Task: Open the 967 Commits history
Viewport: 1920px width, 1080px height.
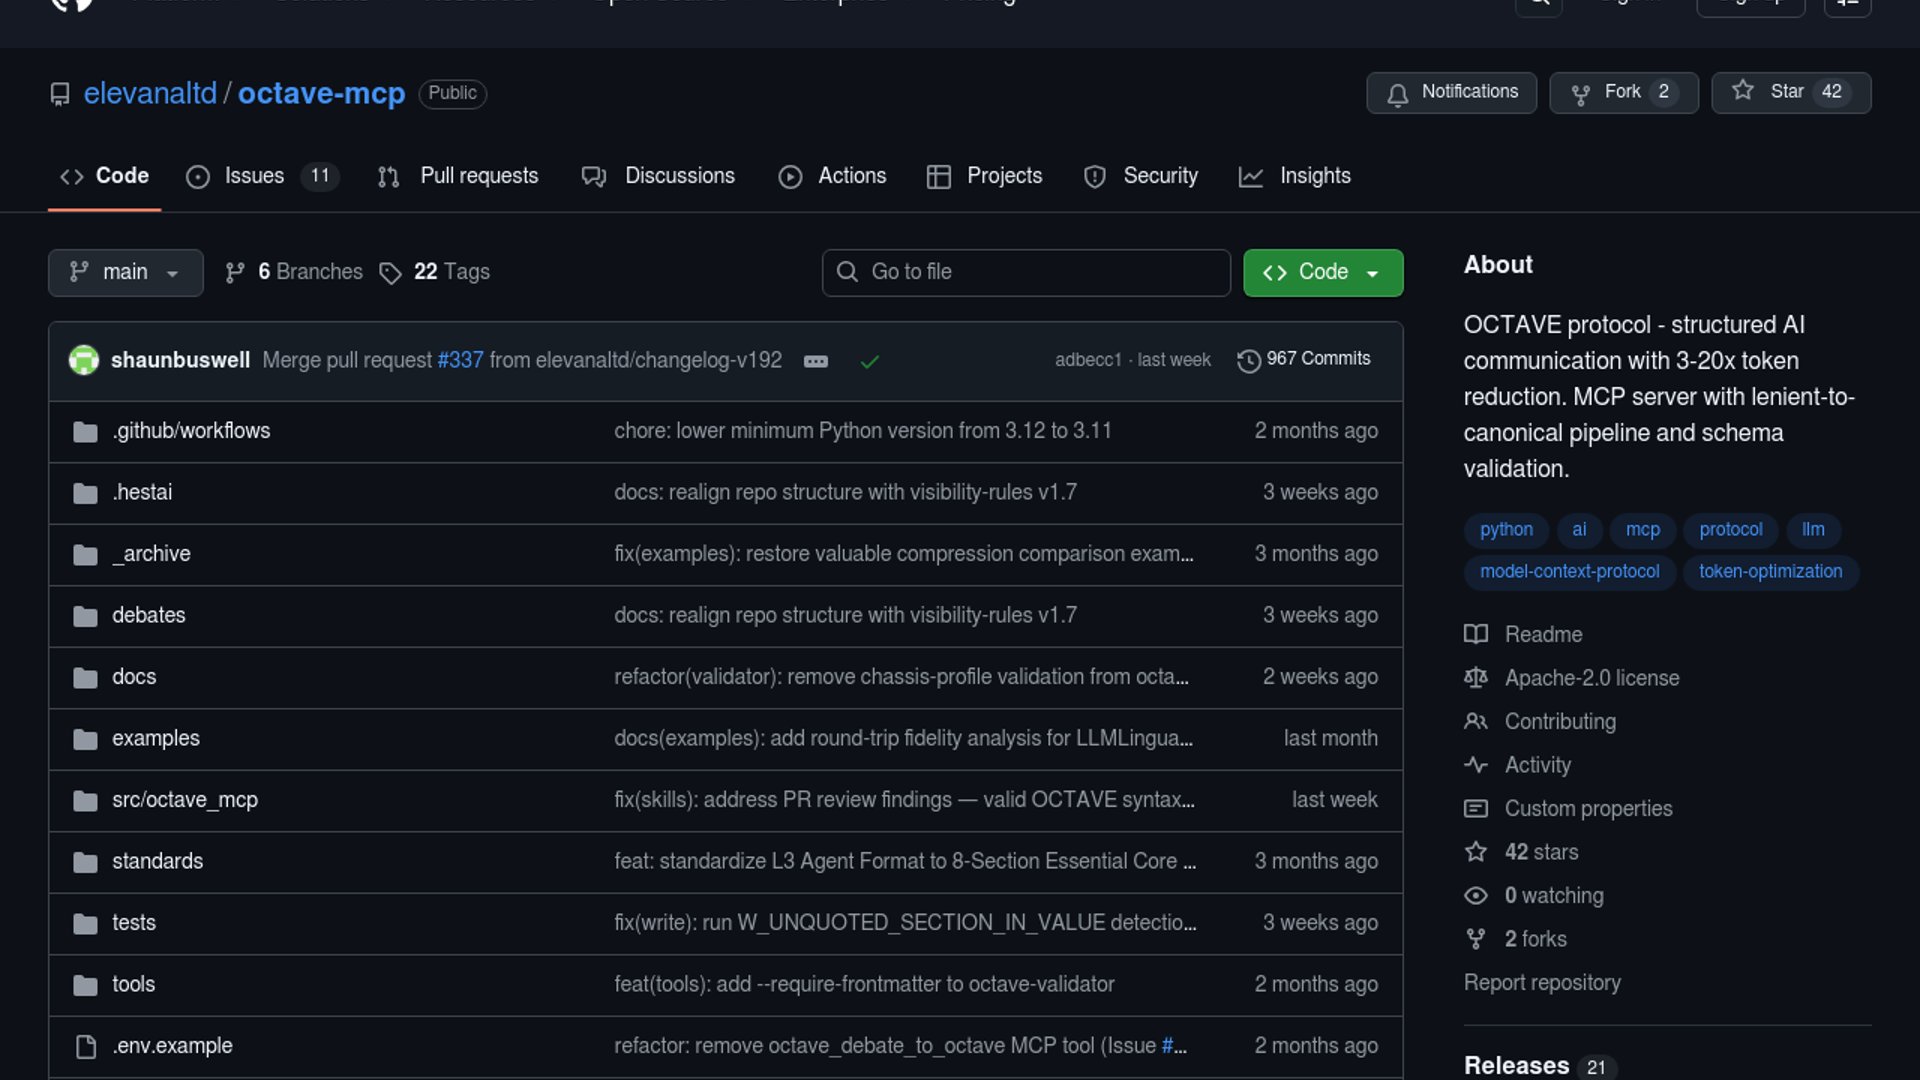Action: (1304, 359)
